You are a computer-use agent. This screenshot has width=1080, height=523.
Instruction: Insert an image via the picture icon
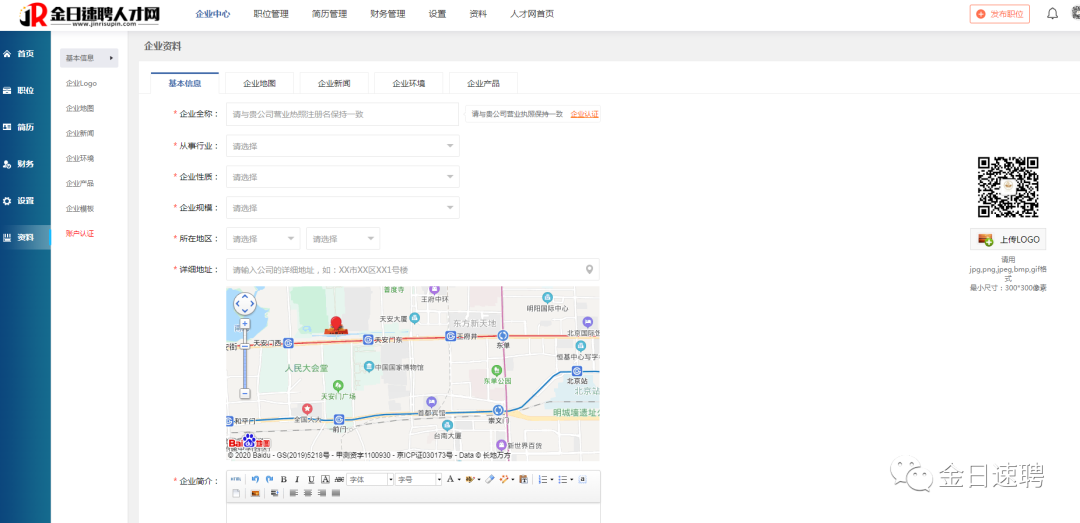pos(256,493)
